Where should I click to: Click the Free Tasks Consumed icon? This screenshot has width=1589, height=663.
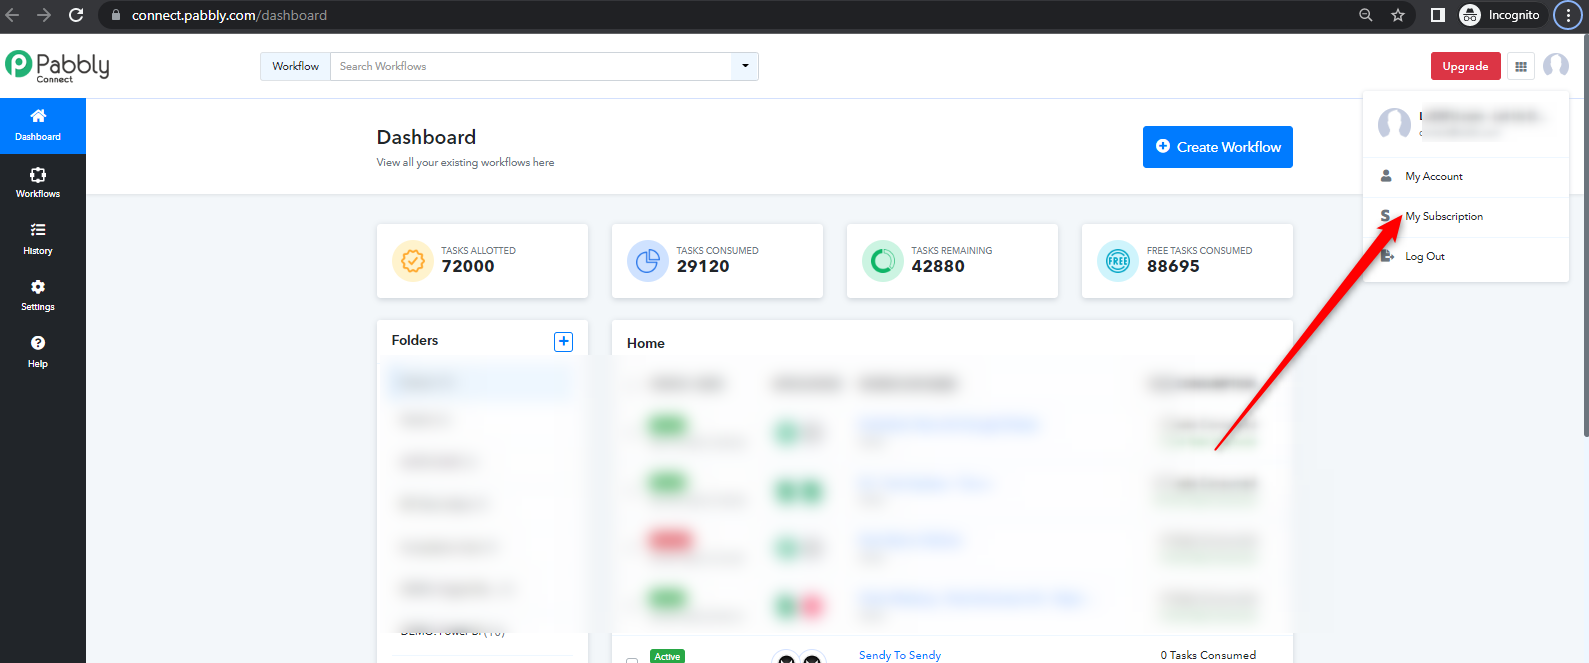coord(1117,261)
